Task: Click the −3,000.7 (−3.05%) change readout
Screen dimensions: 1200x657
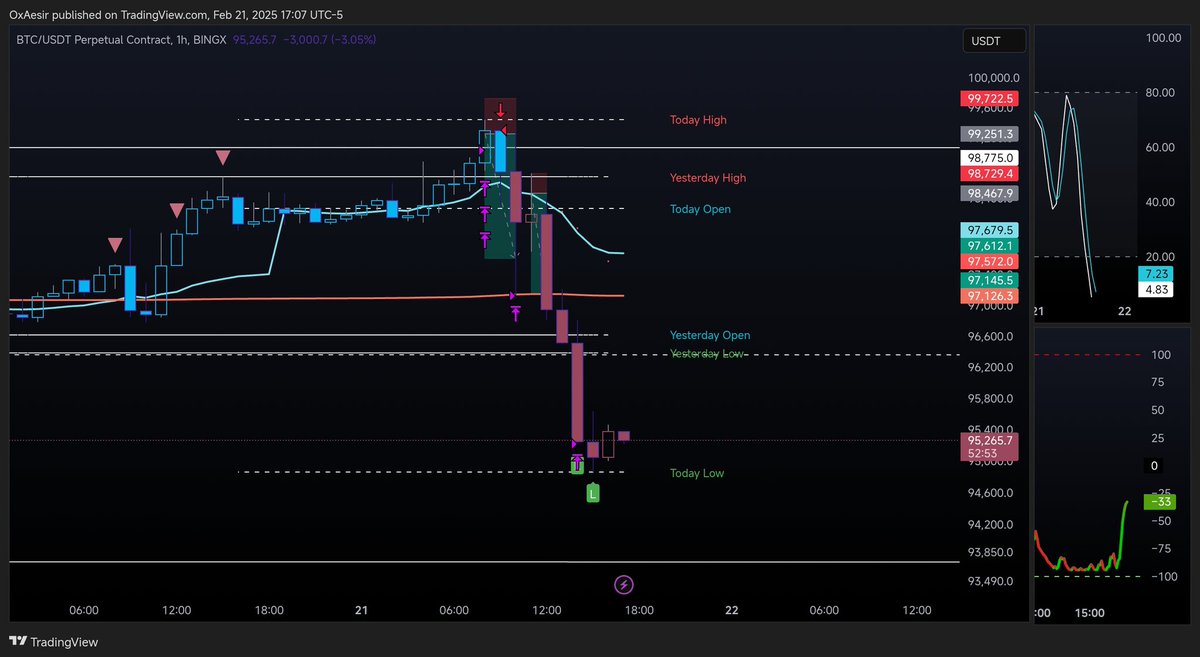Action: click(329, 39)
